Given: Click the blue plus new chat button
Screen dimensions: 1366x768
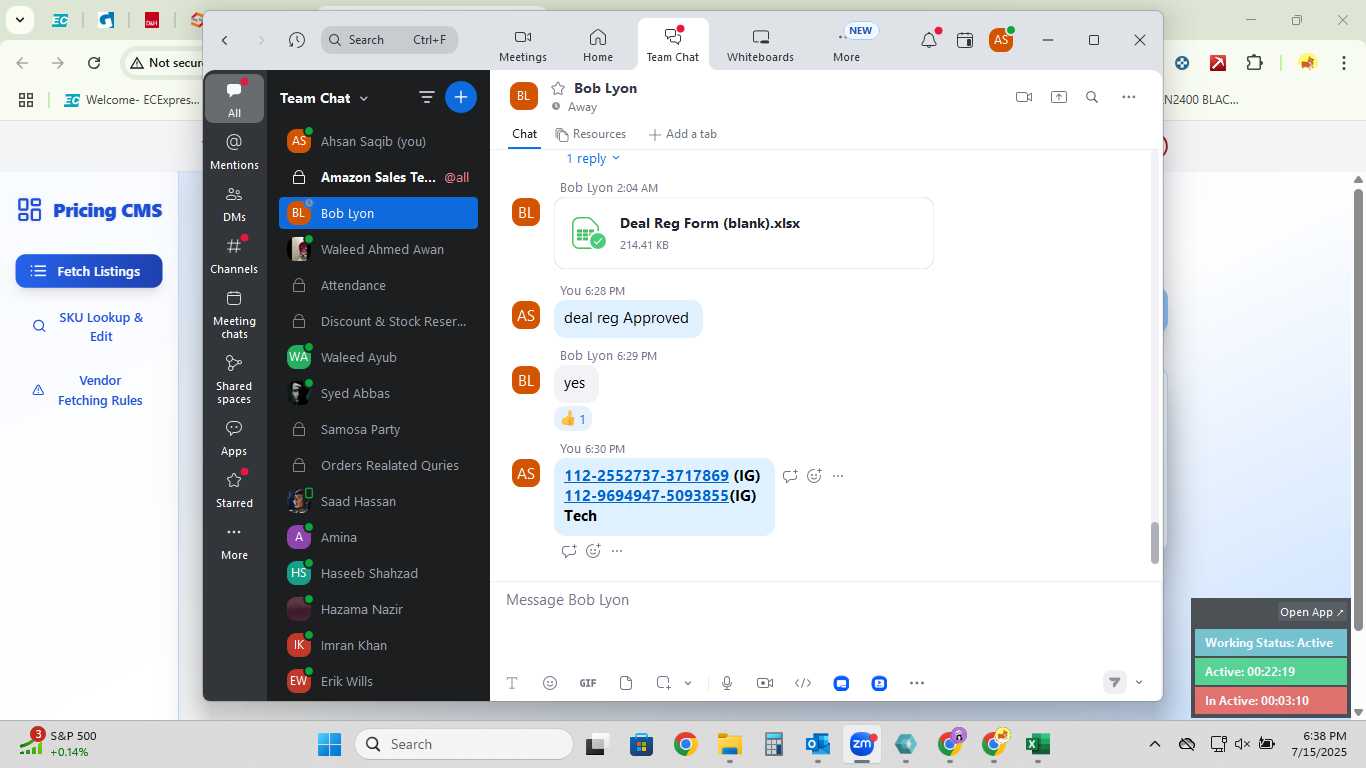Looking at the screenshot, I should (461, 97).
